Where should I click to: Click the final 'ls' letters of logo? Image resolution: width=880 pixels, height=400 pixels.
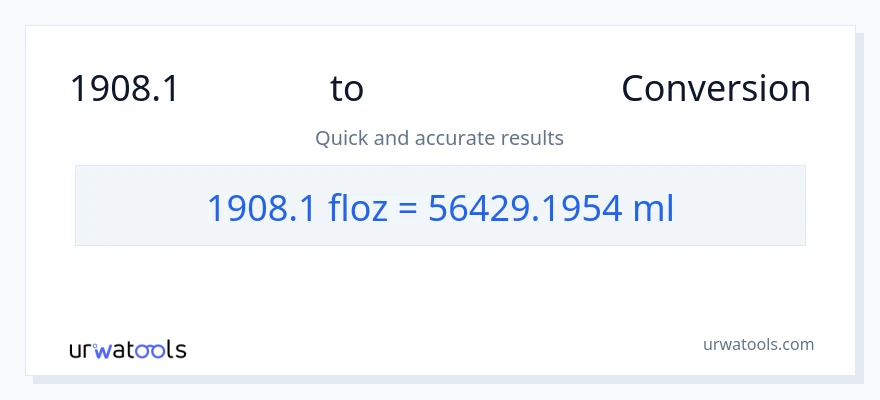click(176, 350)
